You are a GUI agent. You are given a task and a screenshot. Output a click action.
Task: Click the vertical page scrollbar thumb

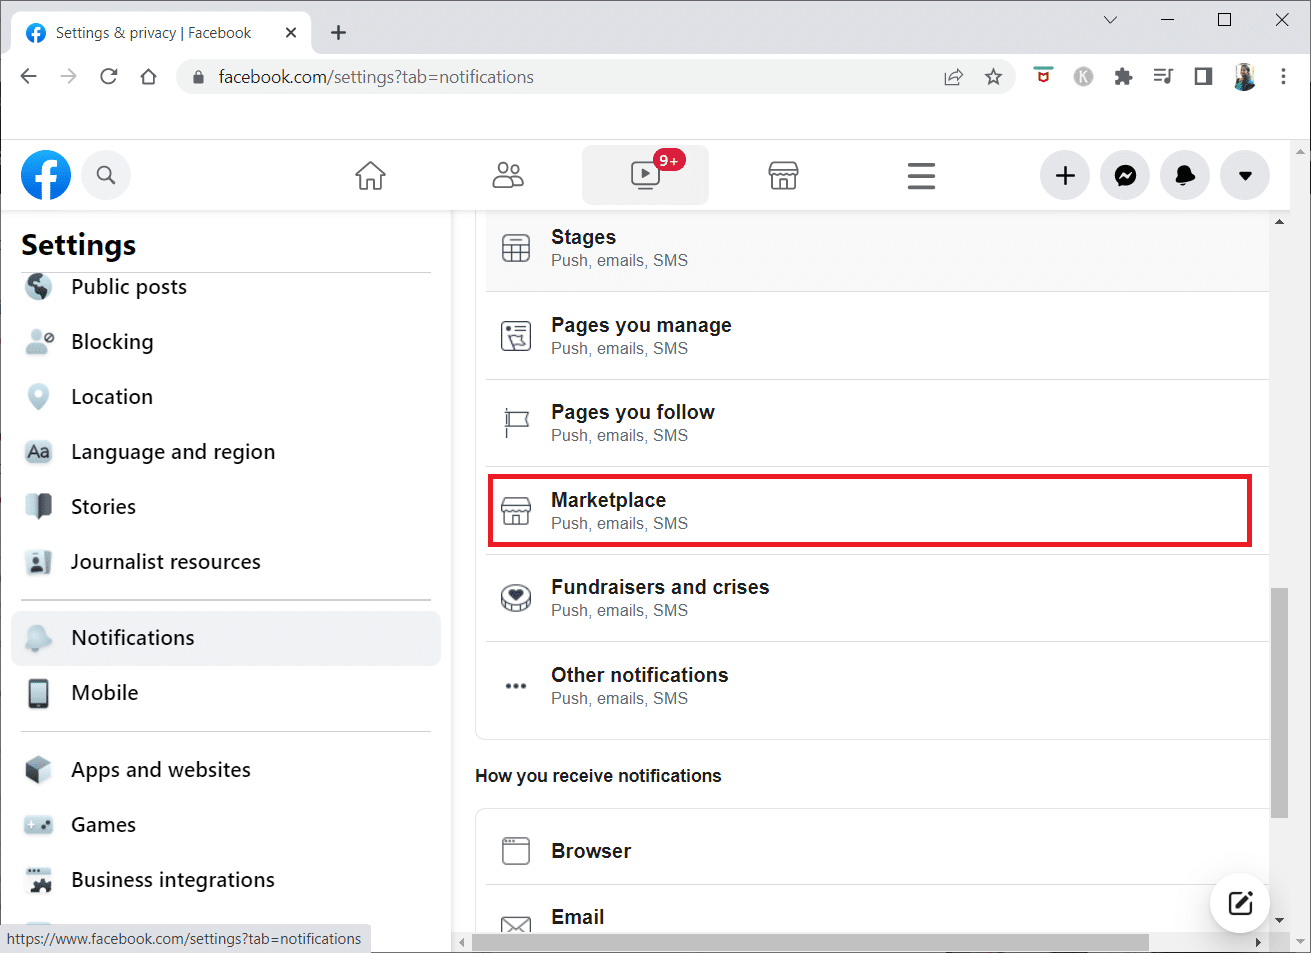(1279, 703)
